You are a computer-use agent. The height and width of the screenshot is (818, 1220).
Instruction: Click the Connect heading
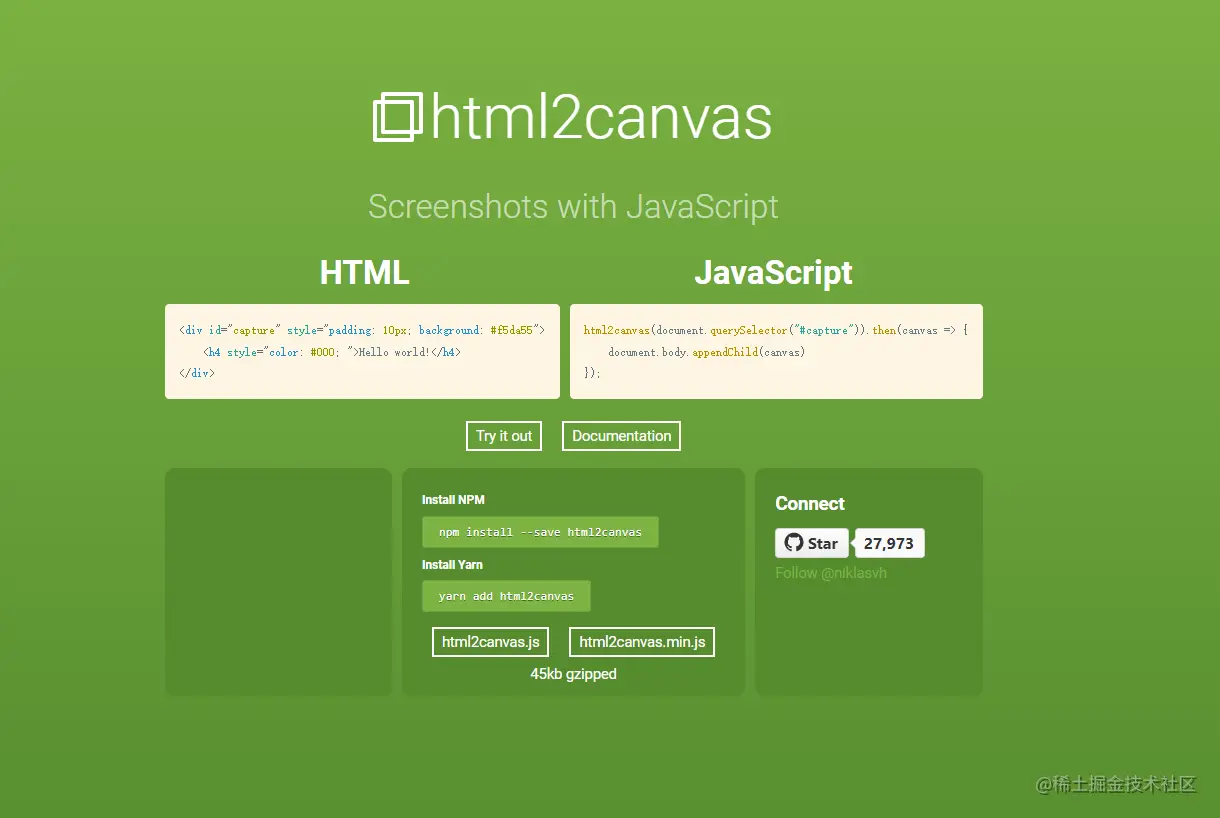click(810, 504)
